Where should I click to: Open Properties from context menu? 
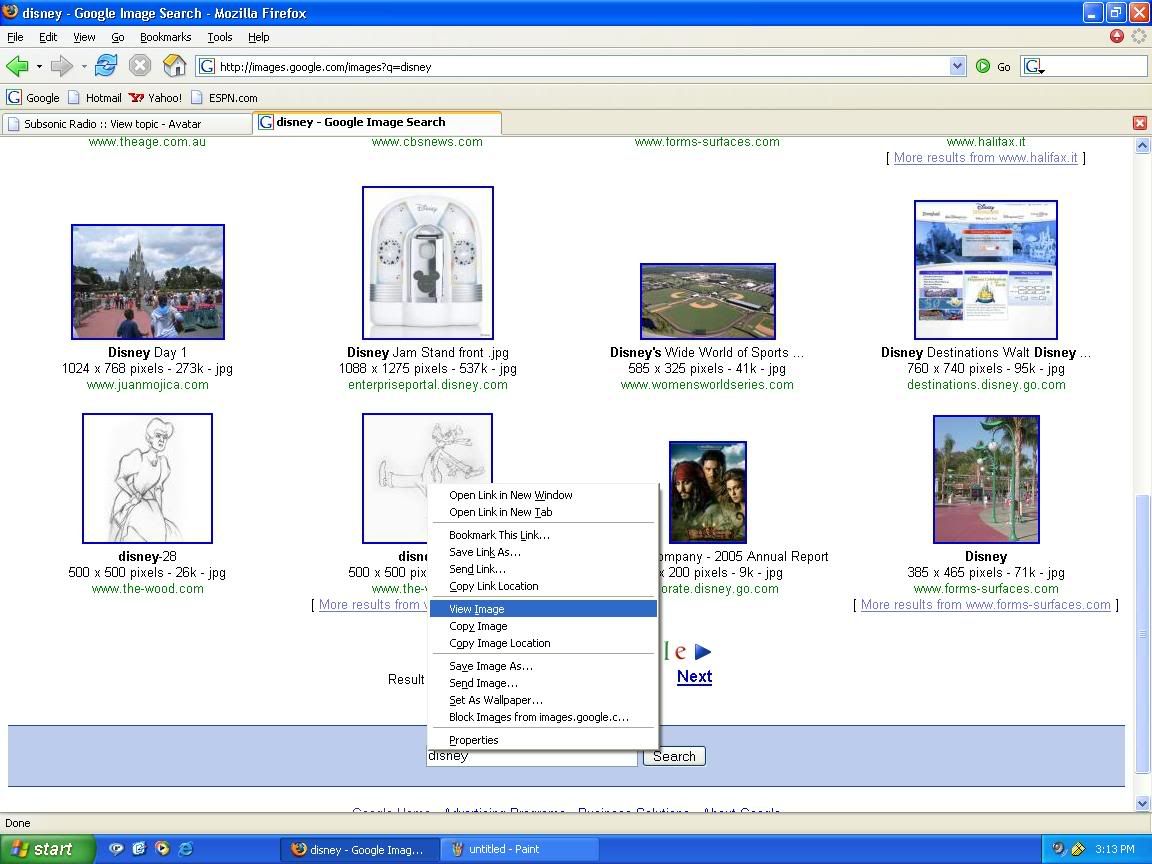pos(543,740)
